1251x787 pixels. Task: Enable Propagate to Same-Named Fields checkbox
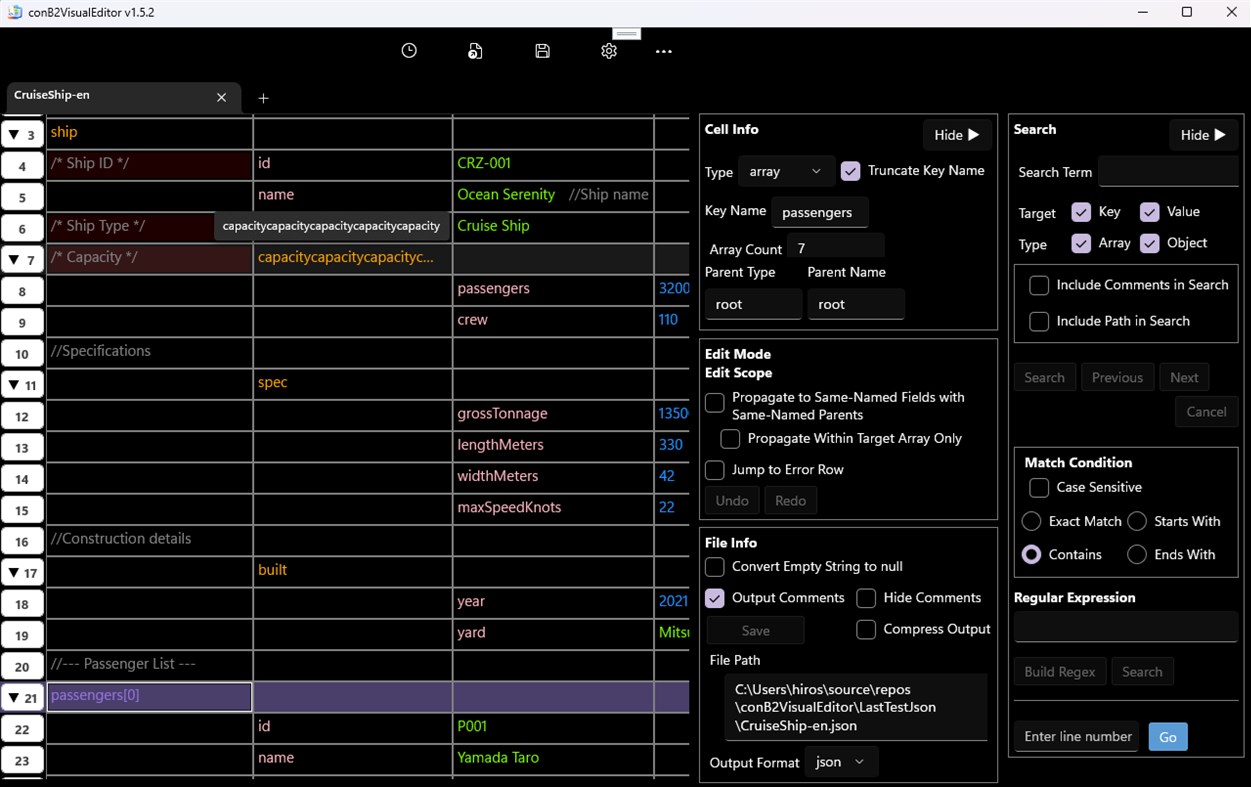pos(715,402)
